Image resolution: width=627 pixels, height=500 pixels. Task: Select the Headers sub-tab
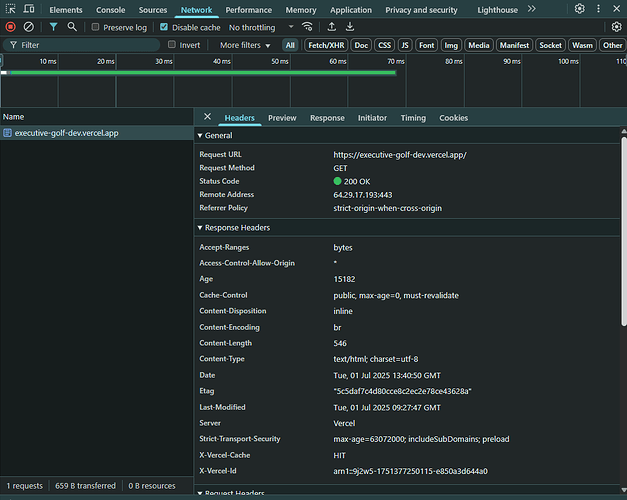point(240,118)
